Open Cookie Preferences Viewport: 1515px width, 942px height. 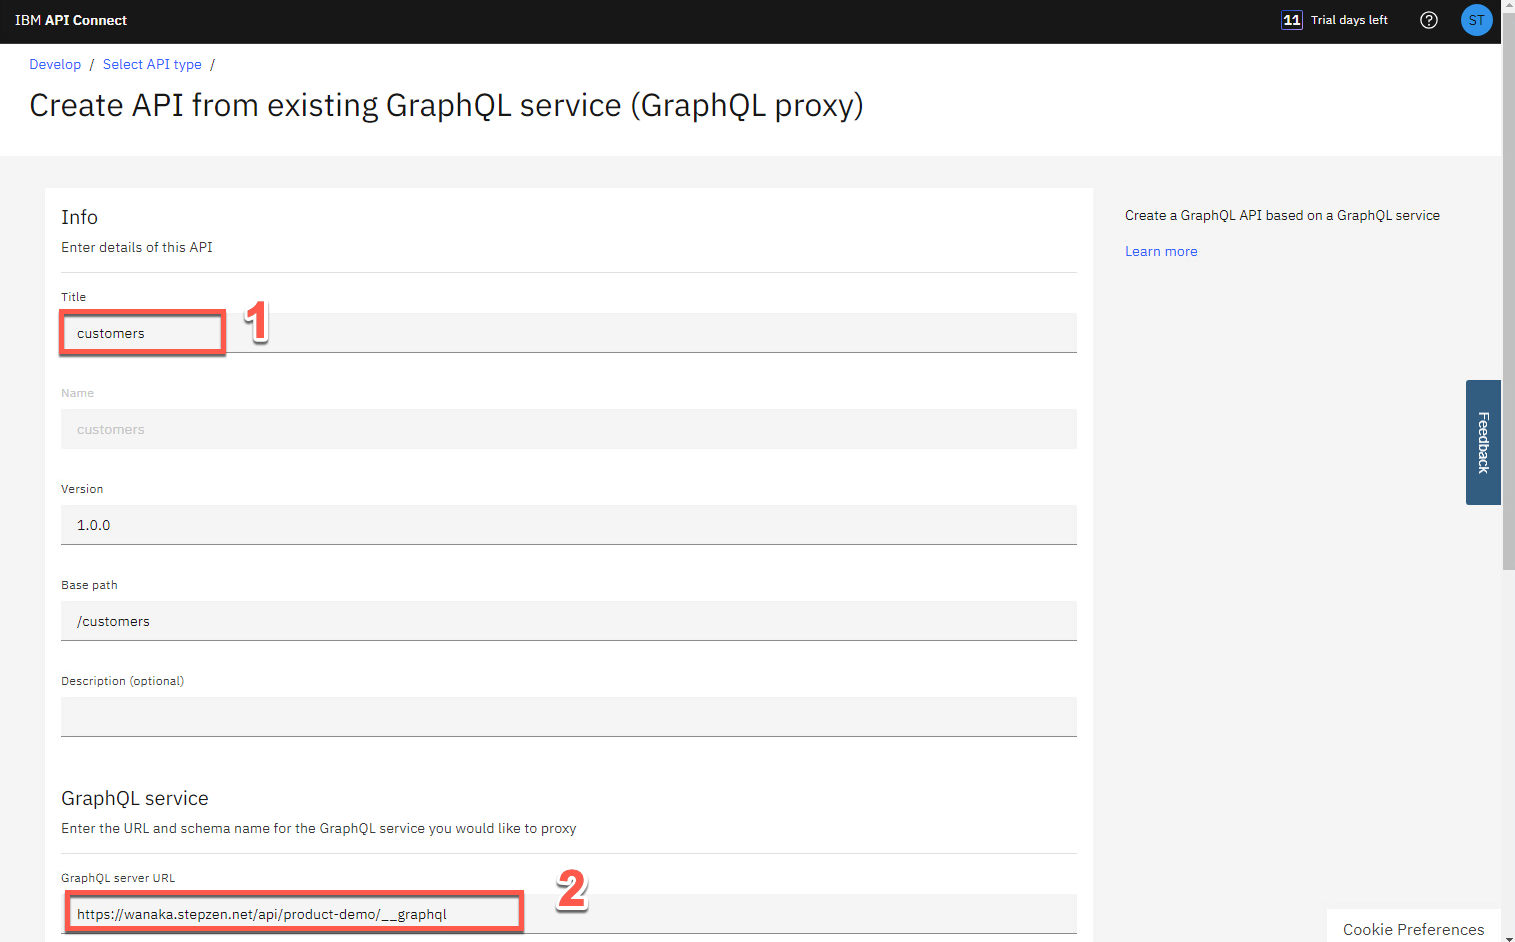click(x=1413, y=929)
